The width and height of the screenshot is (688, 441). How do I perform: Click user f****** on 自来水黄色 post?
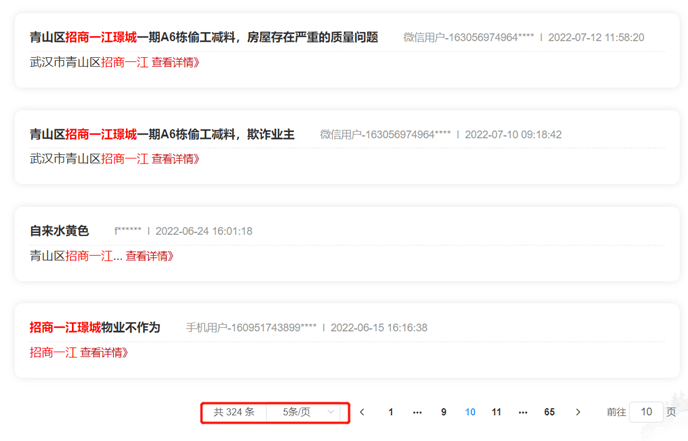128,231
